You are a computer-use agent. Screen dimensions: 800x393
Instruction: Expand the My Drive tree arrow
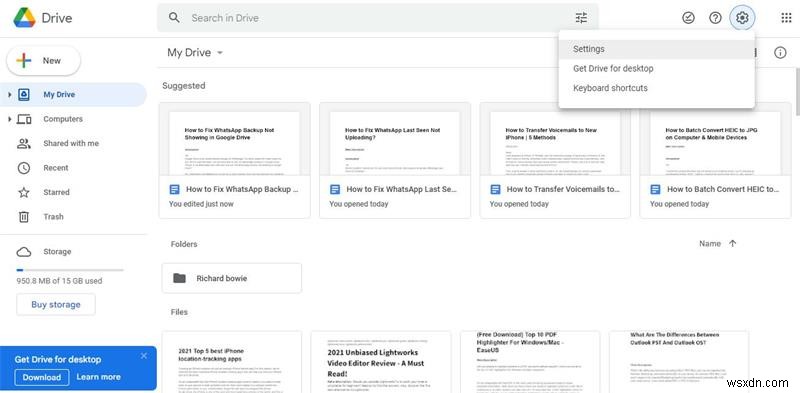click(x=9, y=94)
